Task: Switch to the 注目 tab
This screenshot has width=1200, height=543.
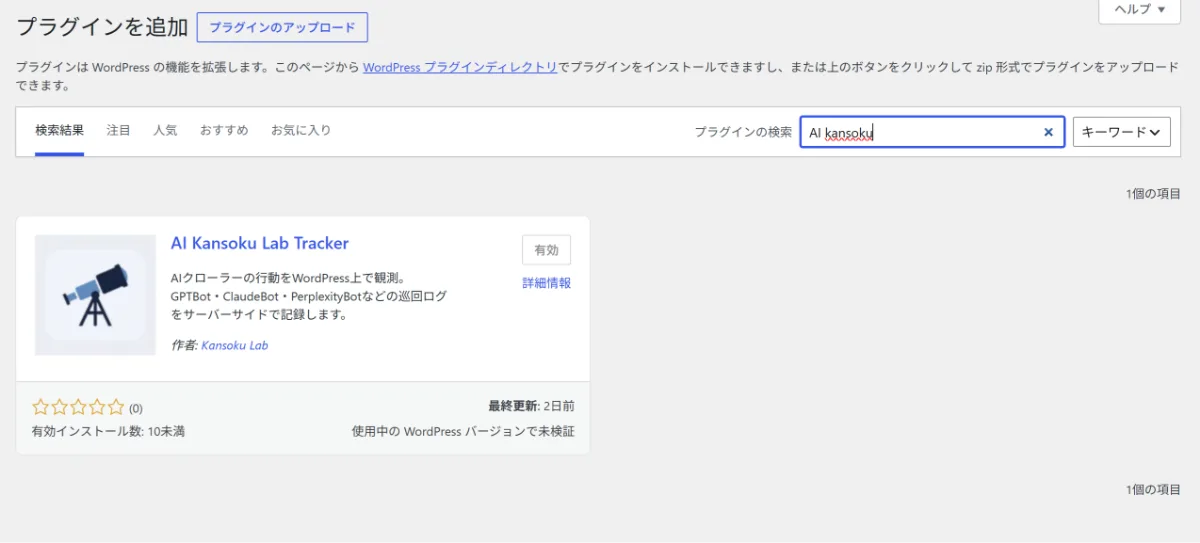Action: 119,130
